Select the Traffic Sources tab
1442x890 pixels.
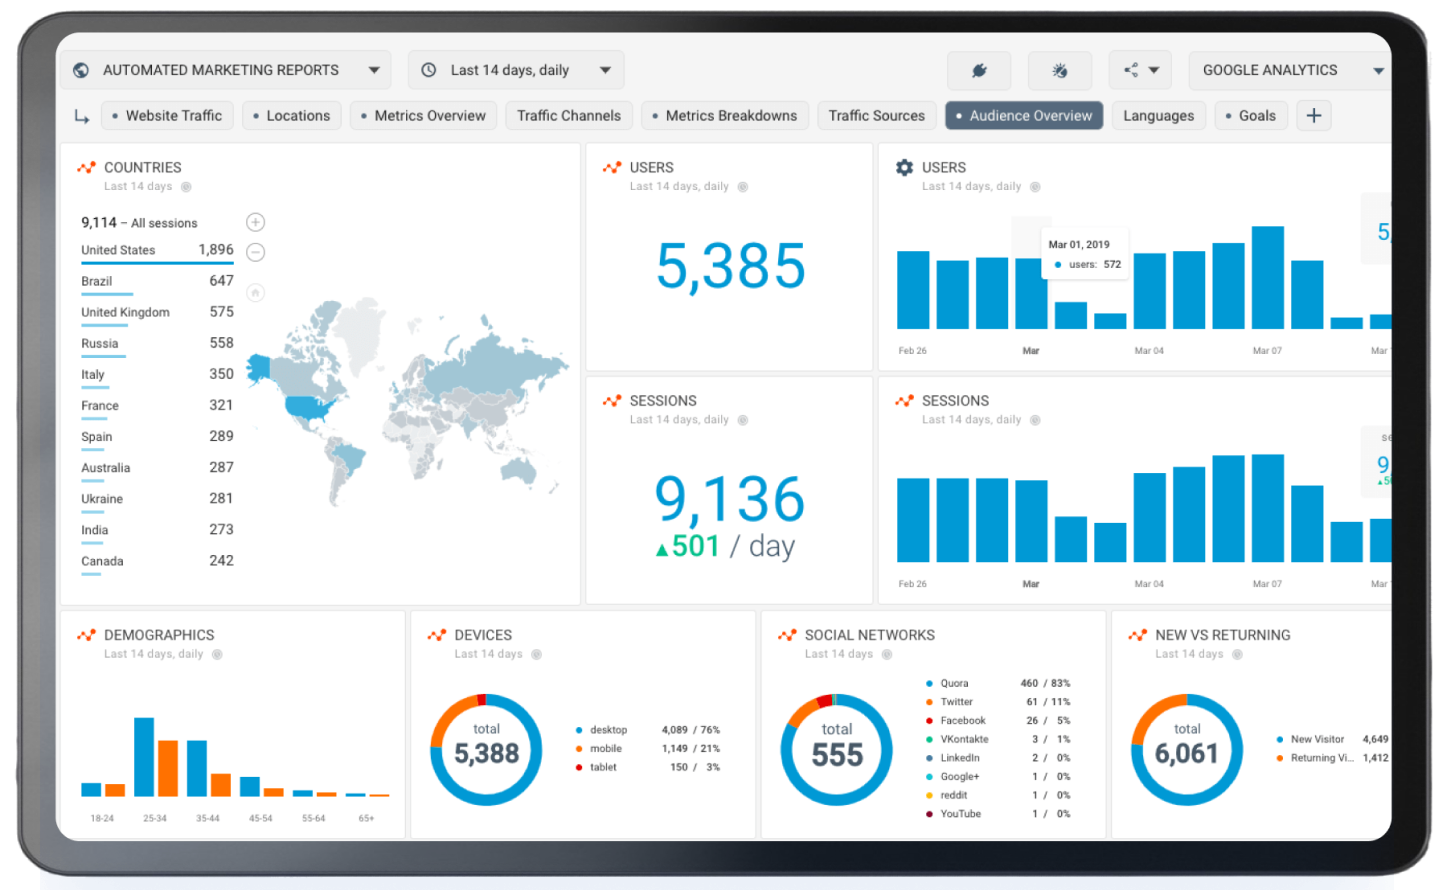click(x=877, y=116)
